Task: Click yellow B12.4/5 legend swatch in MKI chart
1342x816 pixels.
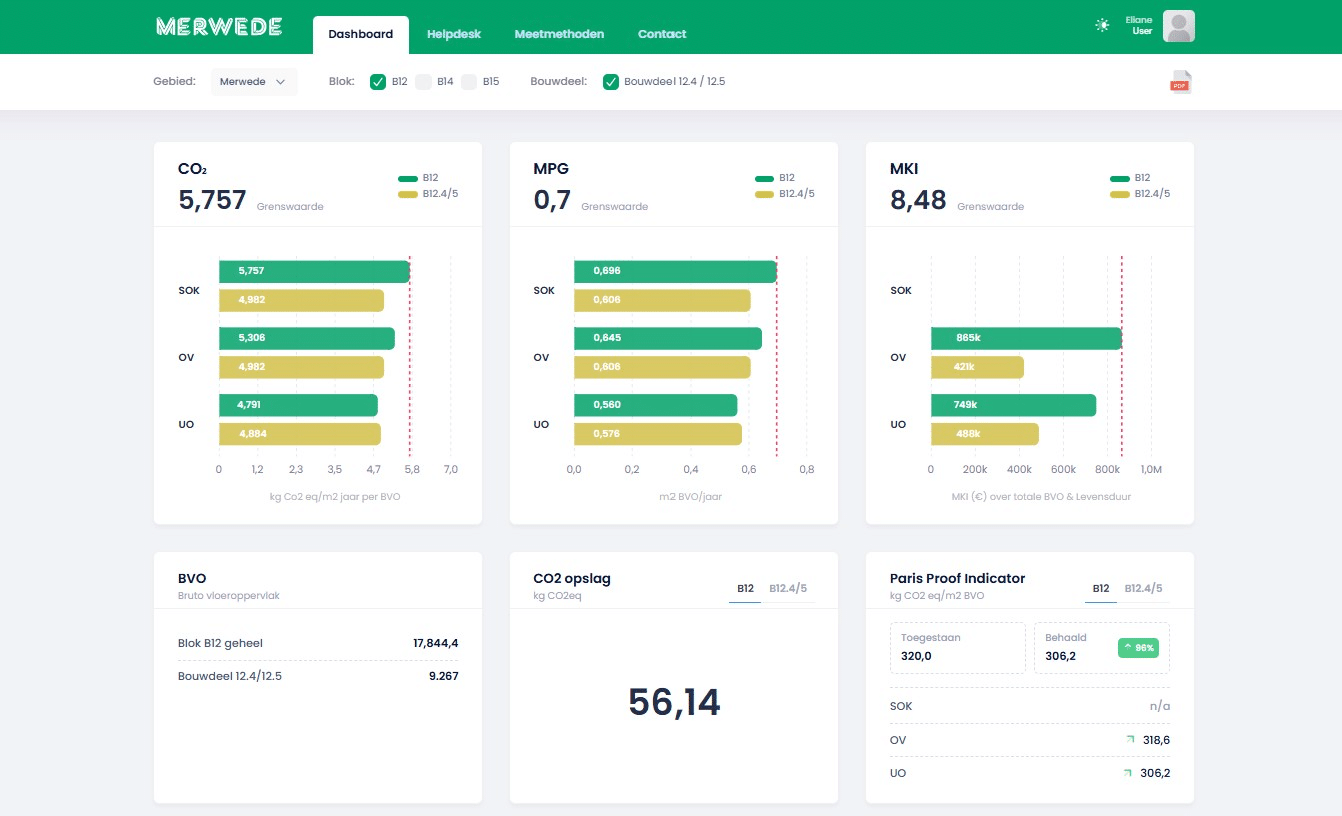Action: [x=1119, y=194]
